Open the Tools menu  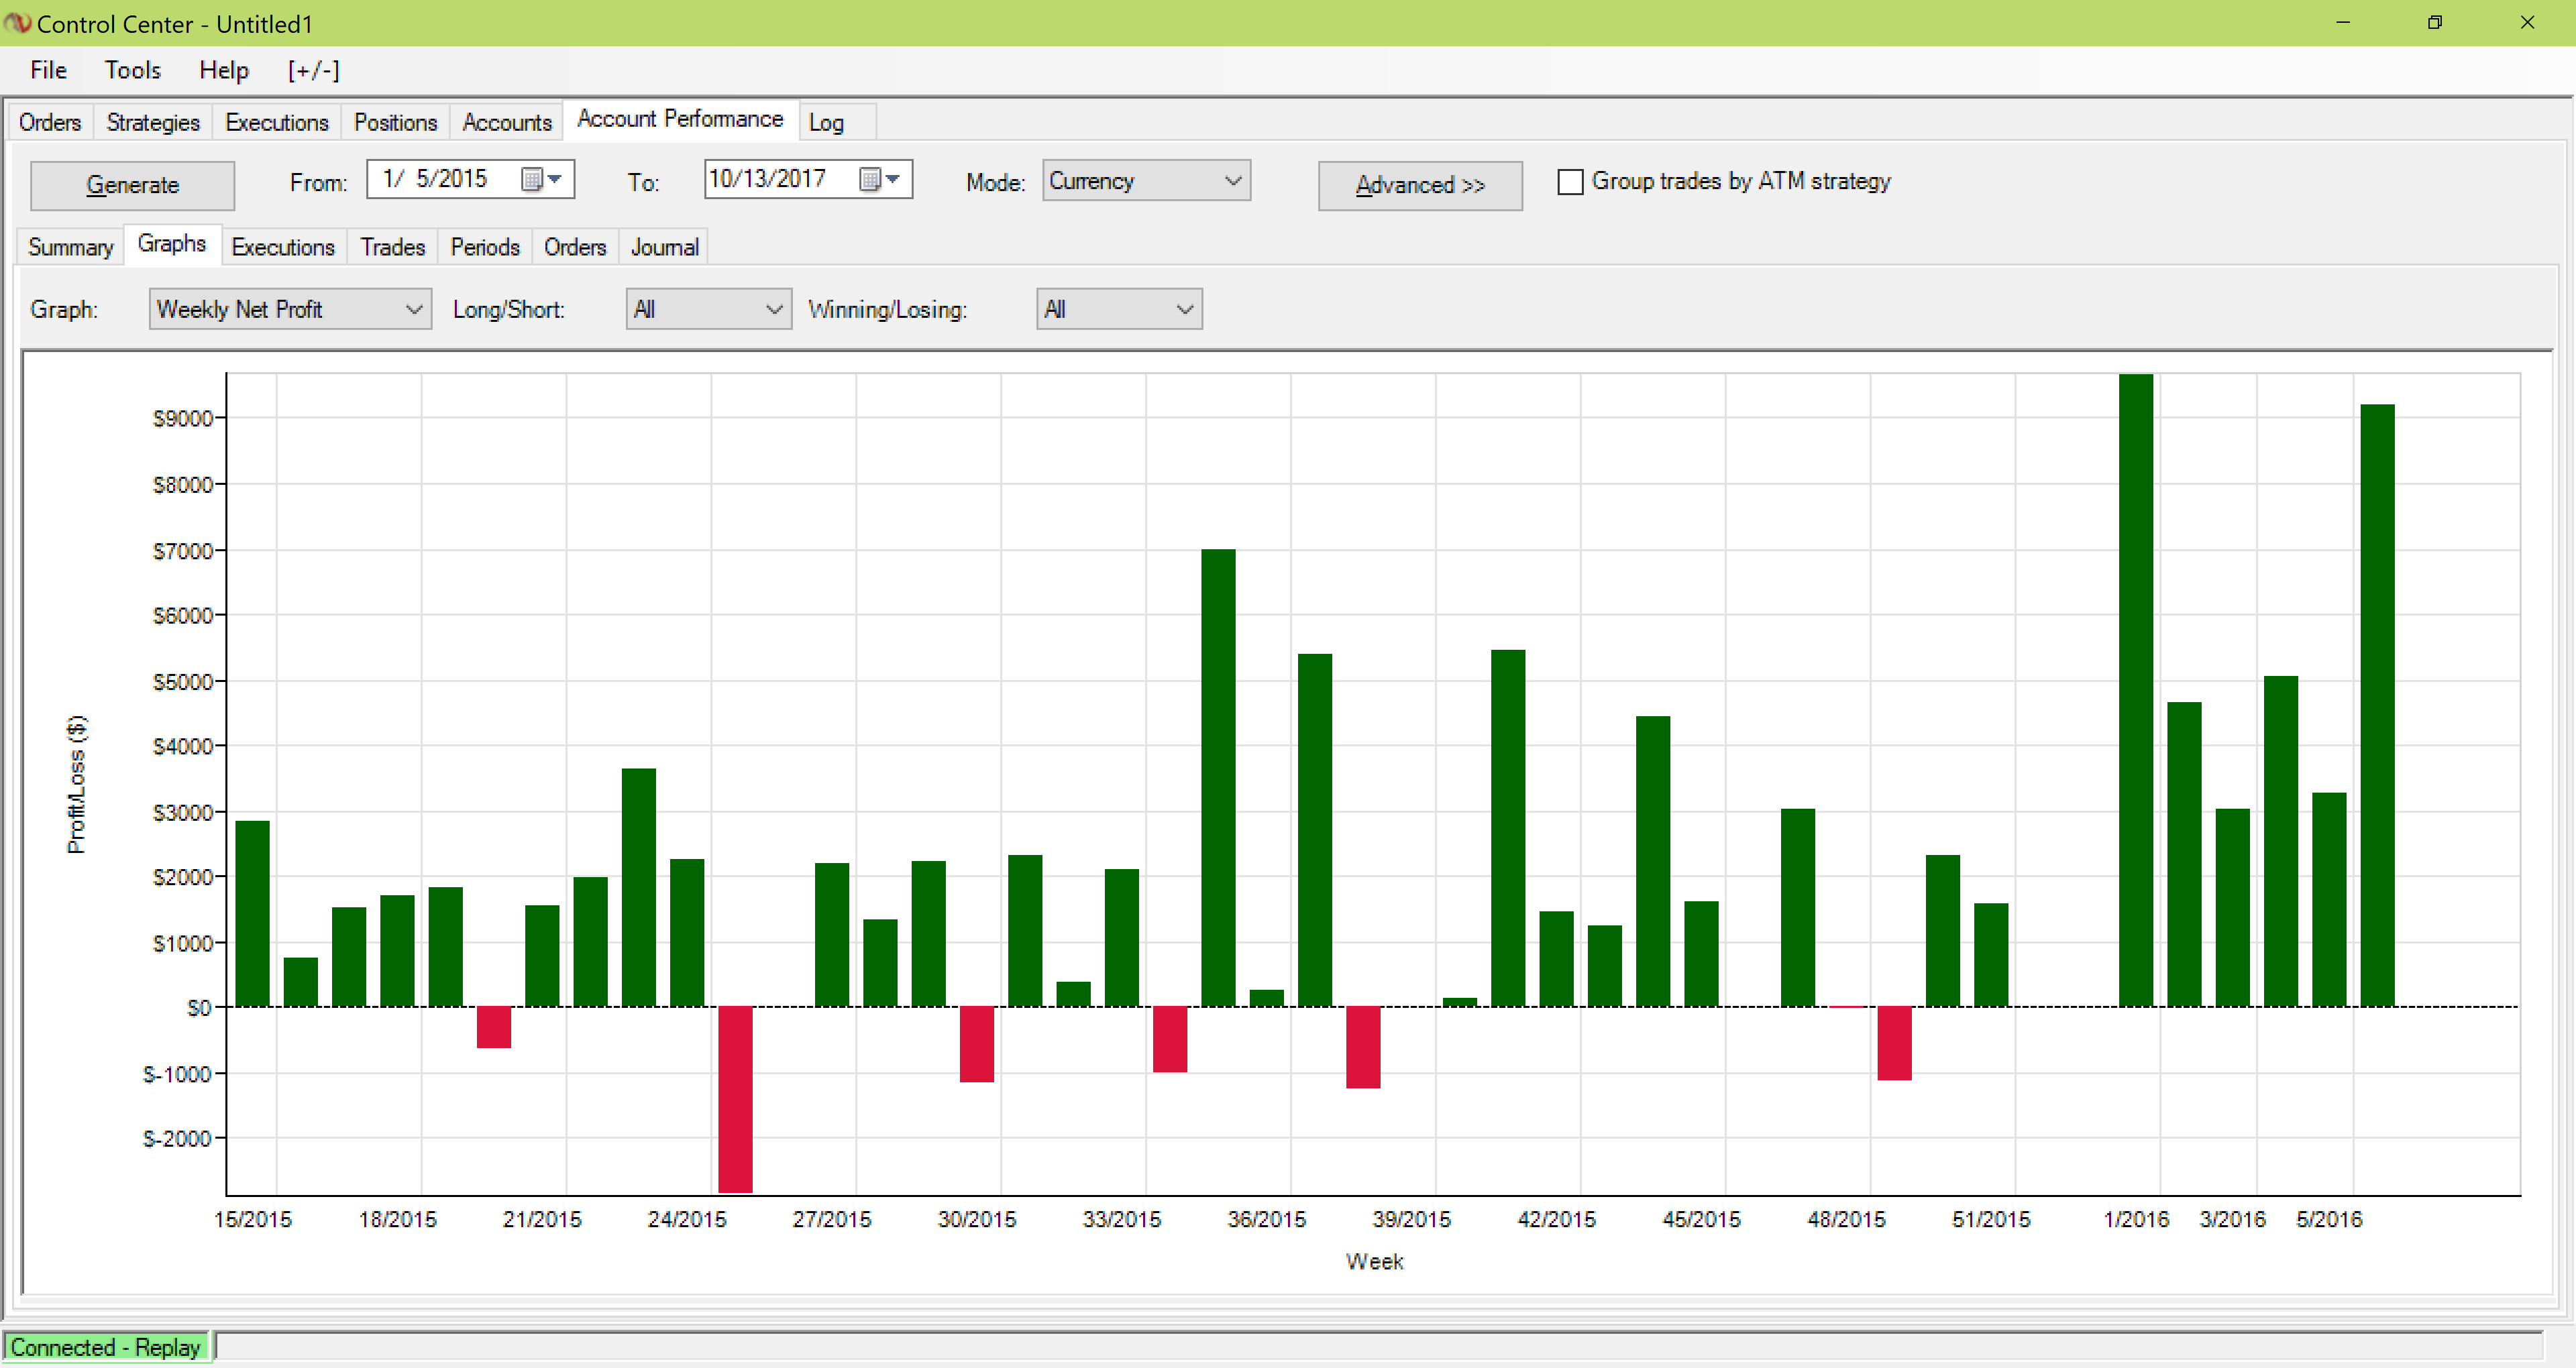pyautogui.click(x=132, y=70)
